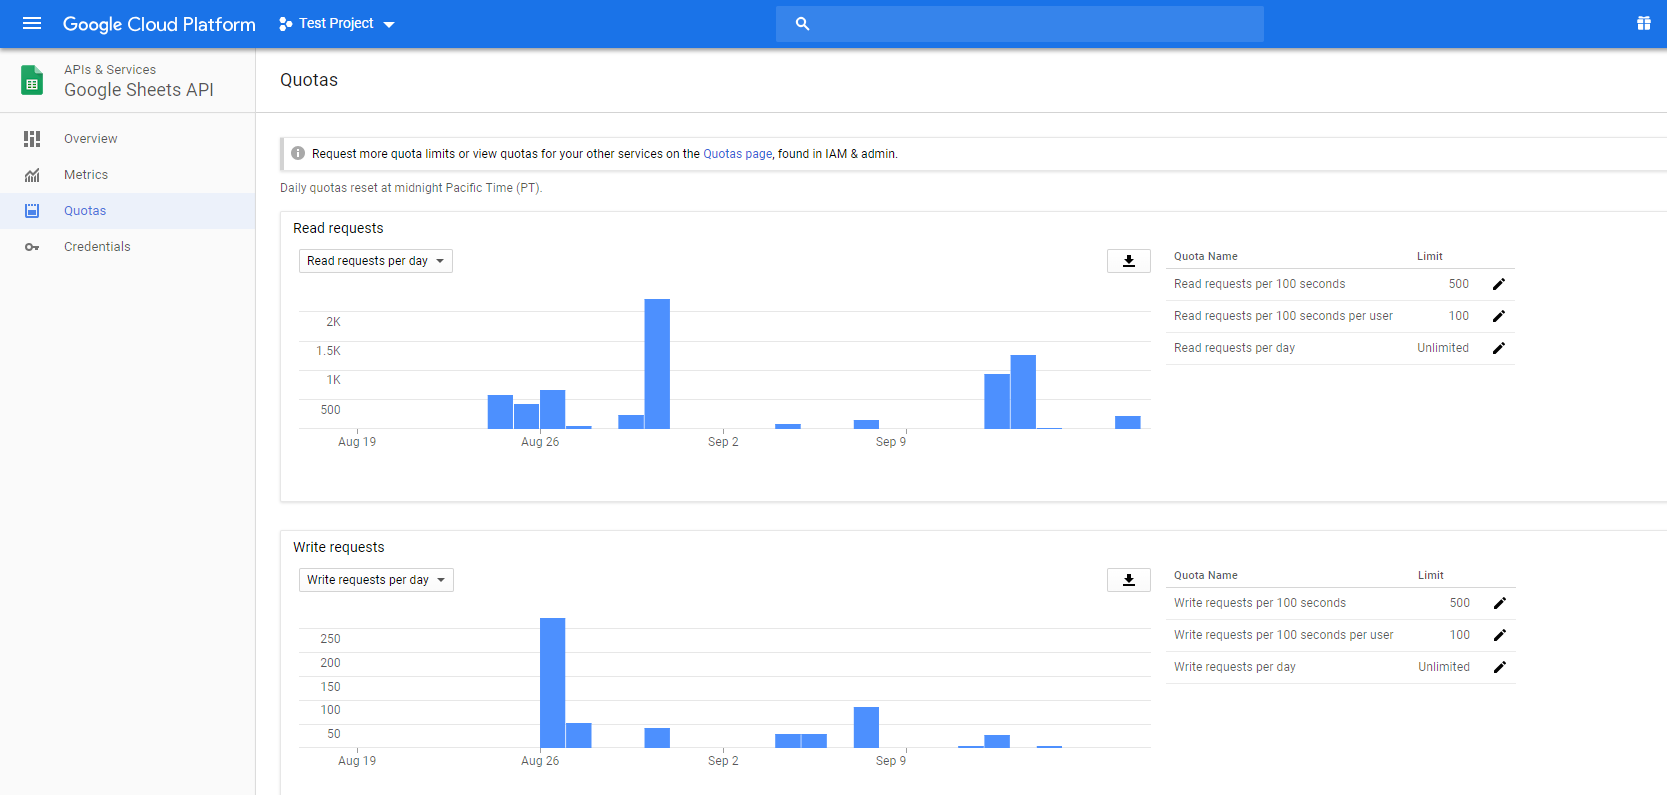1667x795 pixels.
Task: Open Metrics in the sidebar
Action: (x=86, y=175)
